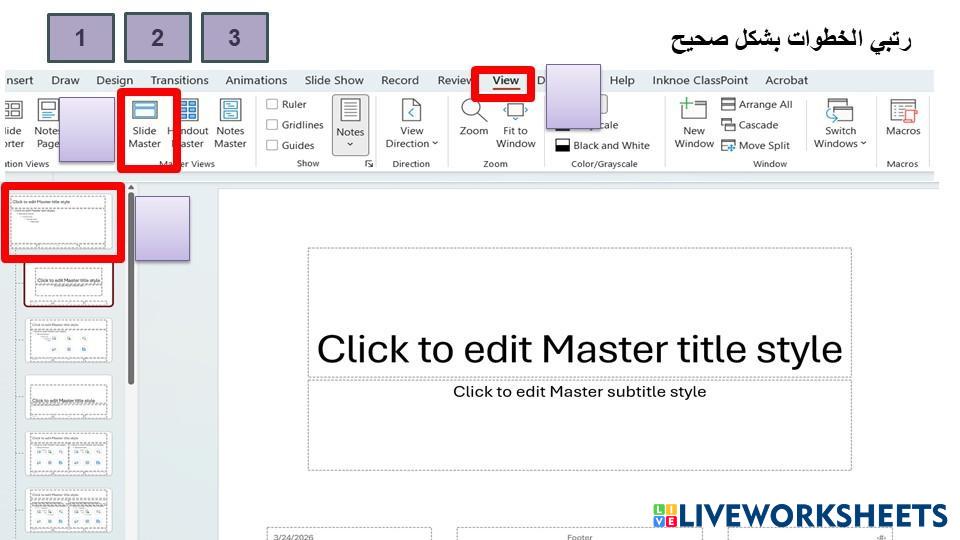
Task: Open a New Window
Action: [694, 123]
